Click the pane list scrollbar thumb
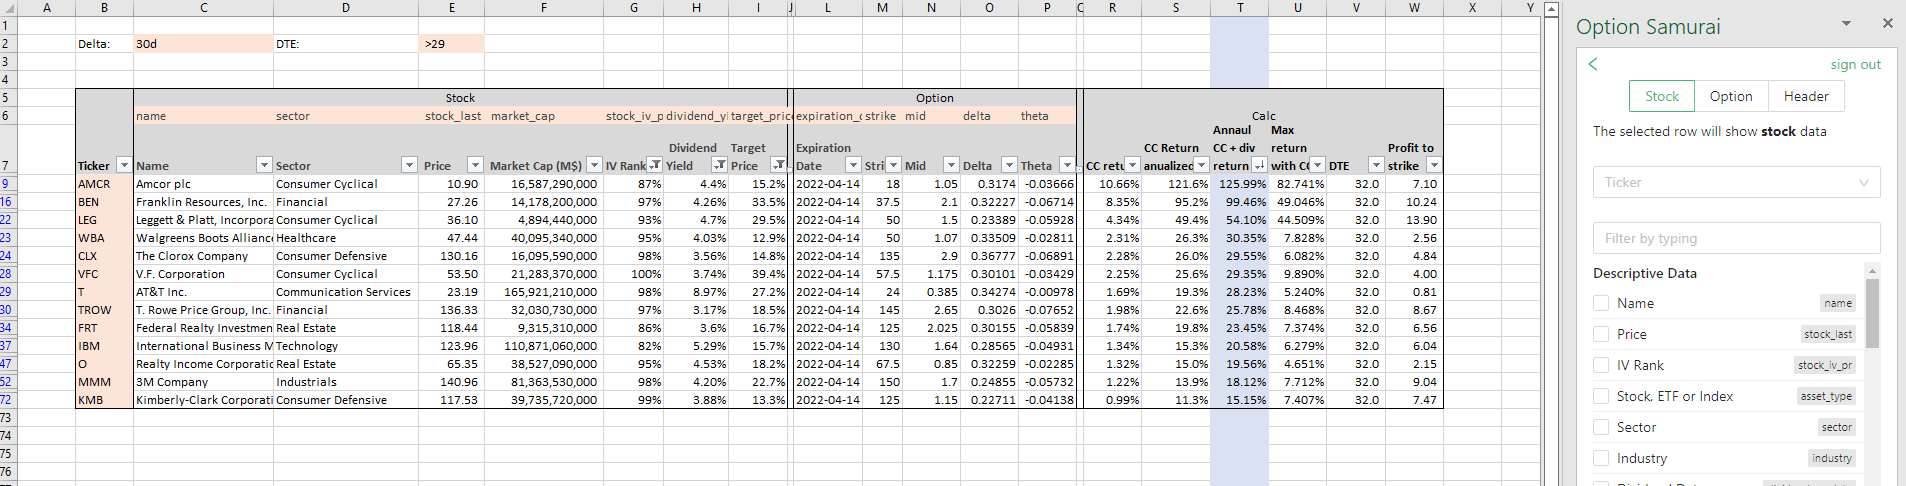Image resolution: width=1906 pixels, height=486 pixels. click(1872, 313)
